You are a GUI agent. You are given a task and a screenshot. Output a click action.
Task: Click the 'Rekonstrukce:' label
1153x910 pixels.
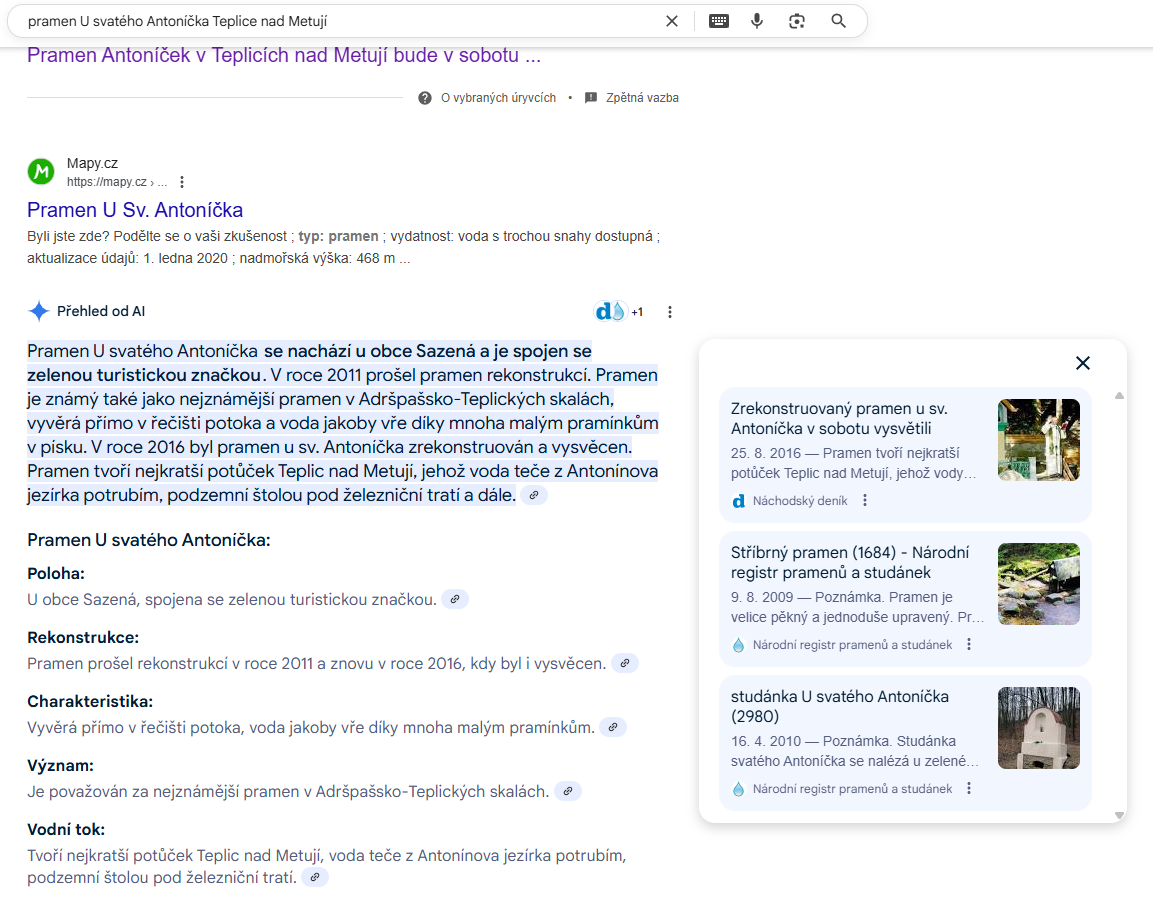click(83, 637)
